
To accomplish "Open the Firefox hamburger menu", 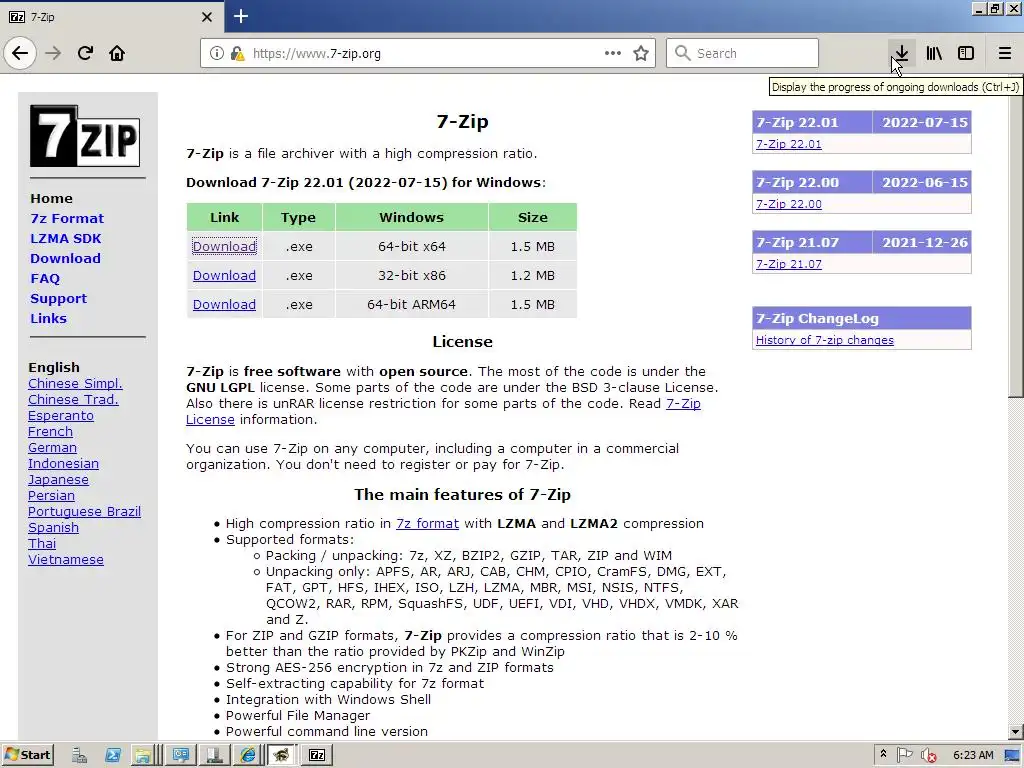I will pos(1005,53).
